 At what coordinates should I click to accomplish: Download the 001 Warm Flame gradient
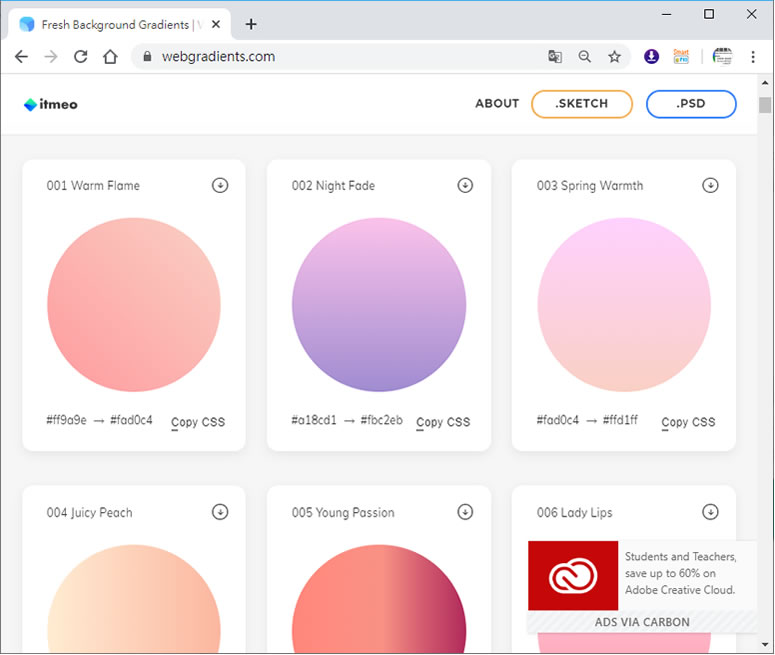pyautogui.click(x=220, y=185)
